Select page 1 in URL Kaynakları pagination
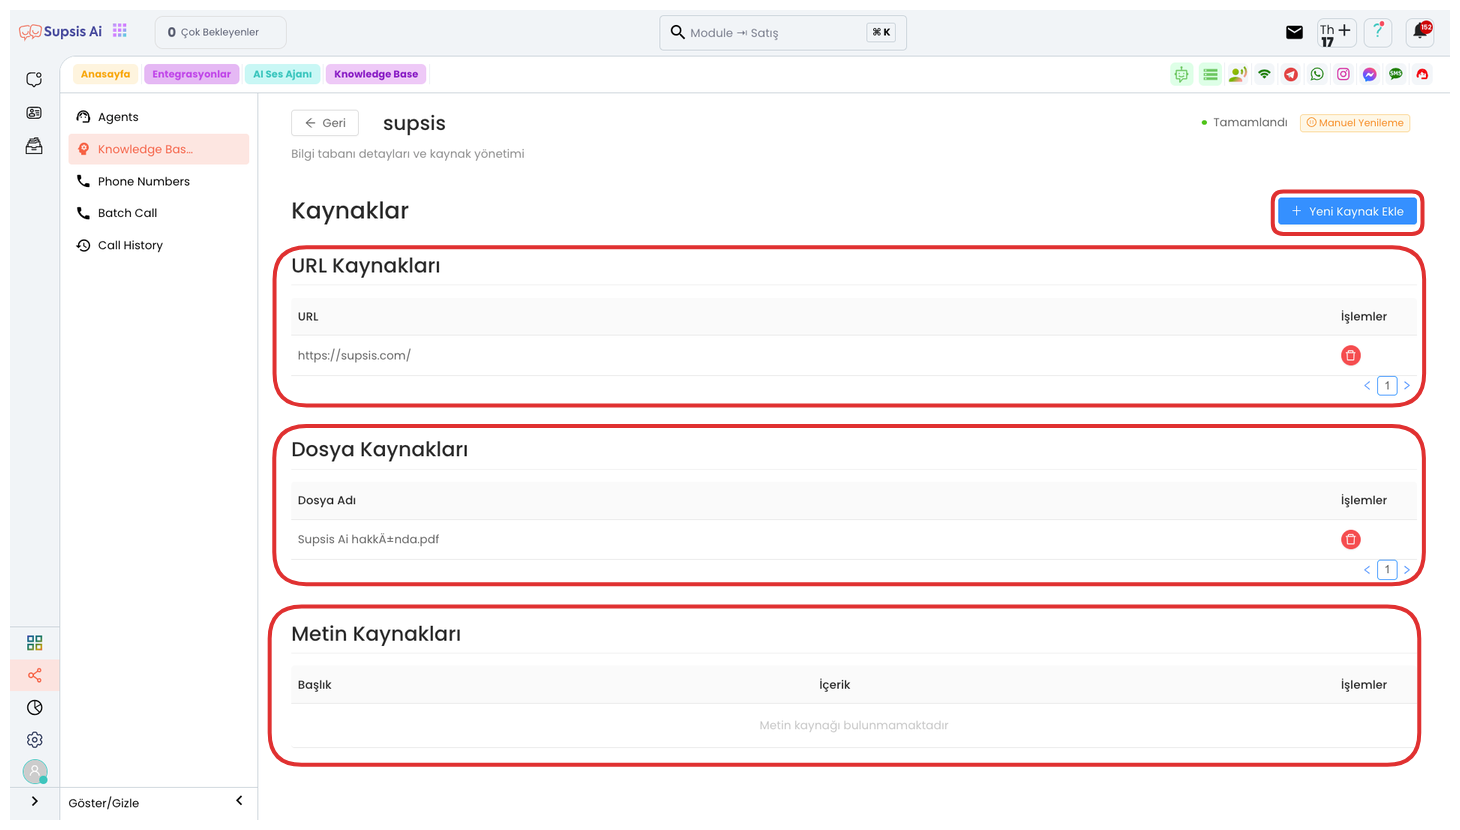1460x830 pixels. tap(1387, 385)
